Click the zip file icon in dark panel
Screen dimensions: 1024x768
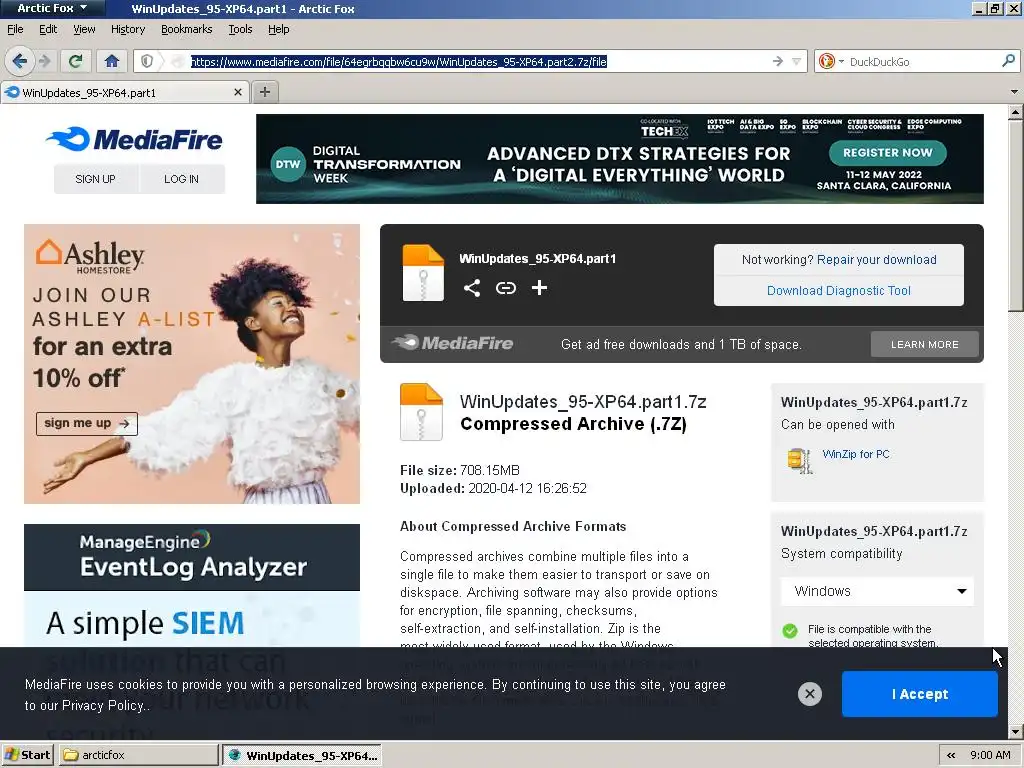click(423, 273)
